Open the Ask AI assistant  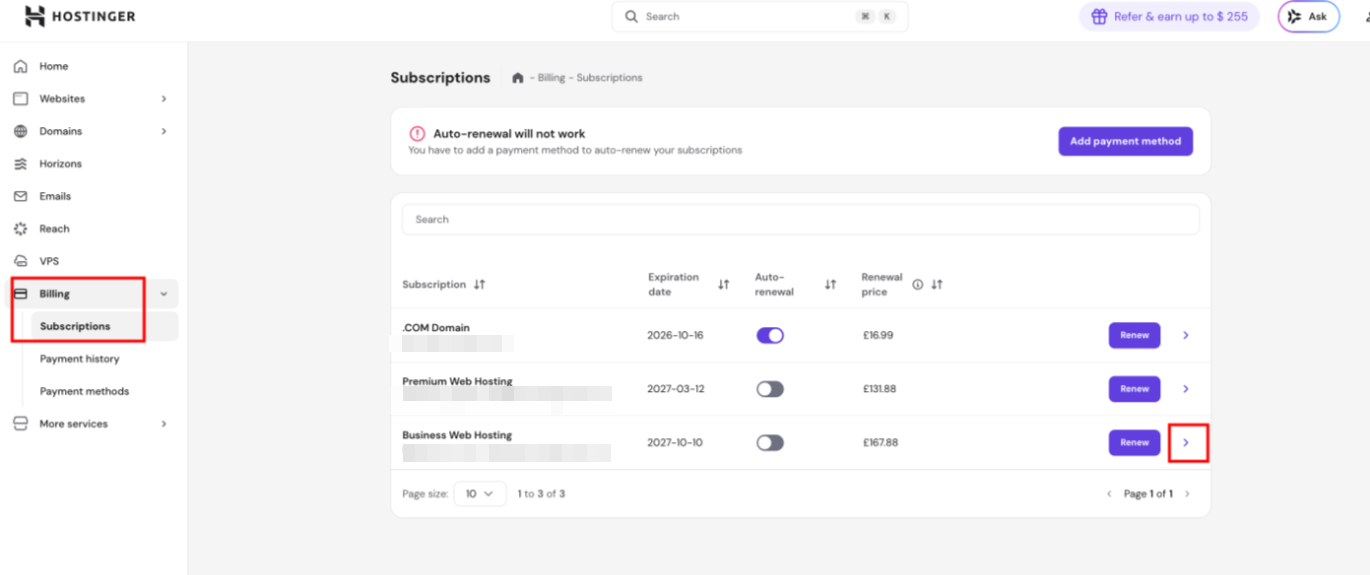pyautogui.click(x=1308, y=17)
